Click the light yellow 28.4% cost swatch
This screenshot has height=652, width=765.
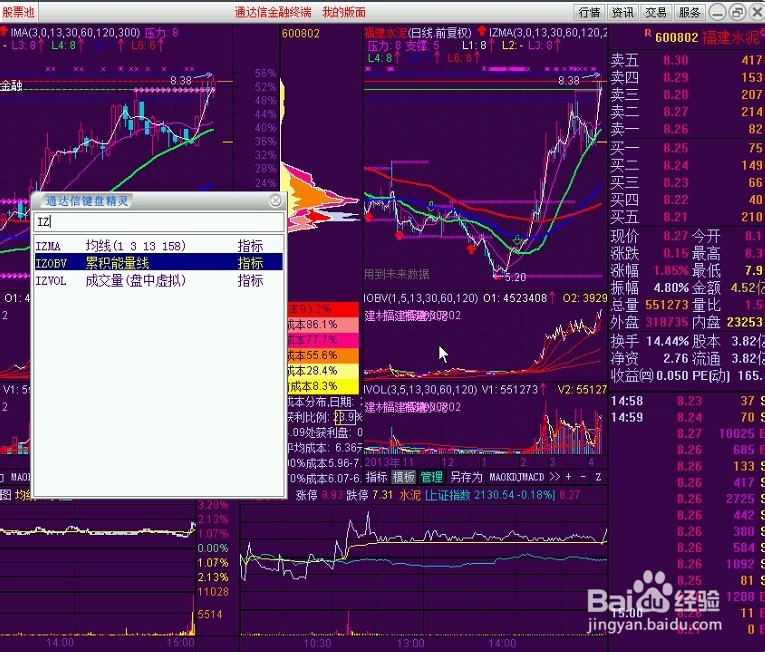pyautogui.click(x=323, y=370)
